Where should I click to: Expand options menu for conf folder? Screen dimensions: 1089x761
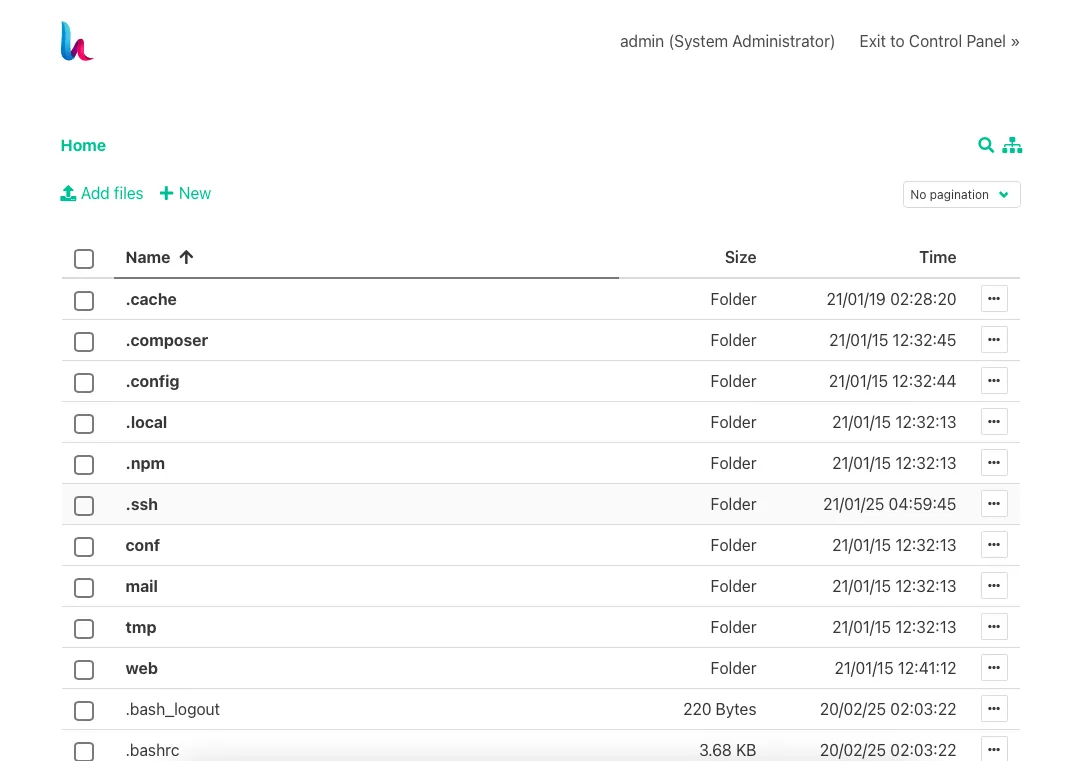(993, 545)
